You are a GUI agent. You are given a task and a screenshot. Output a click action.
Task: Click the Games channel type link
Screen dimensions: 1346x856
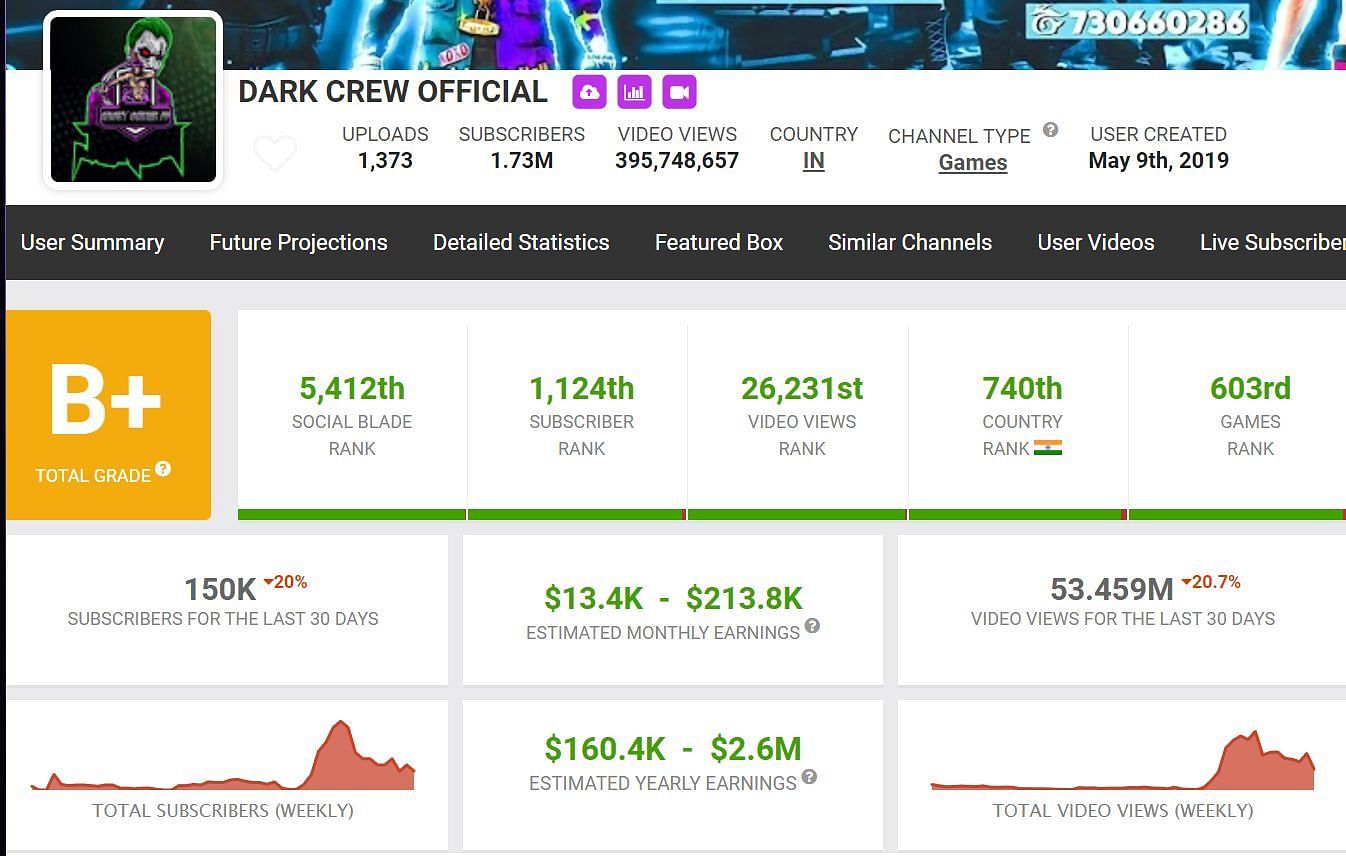coord(972,163)
